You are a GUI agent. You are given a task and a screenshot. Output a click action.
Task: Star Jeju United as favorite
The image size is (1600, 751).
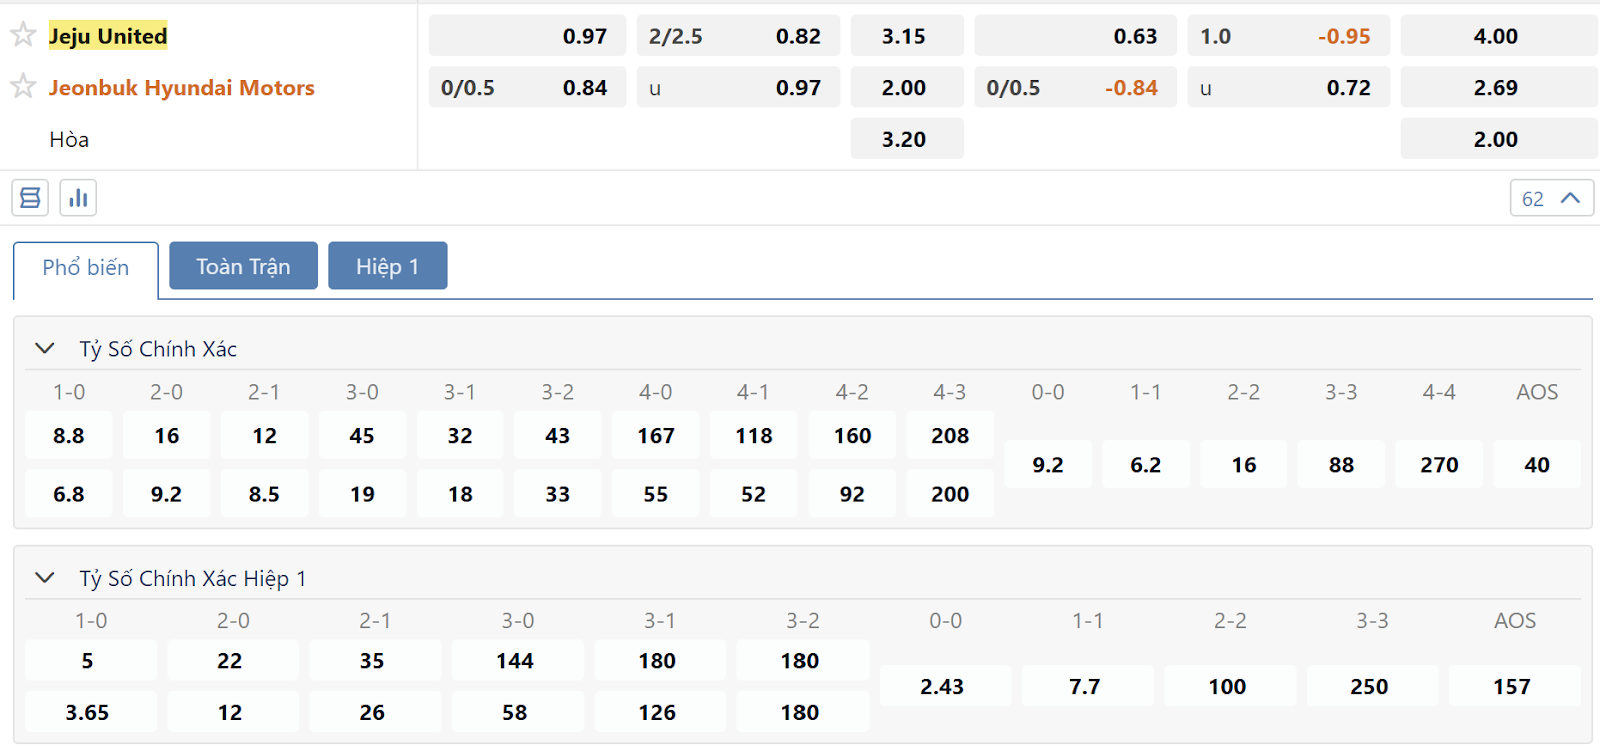[23, 35]
